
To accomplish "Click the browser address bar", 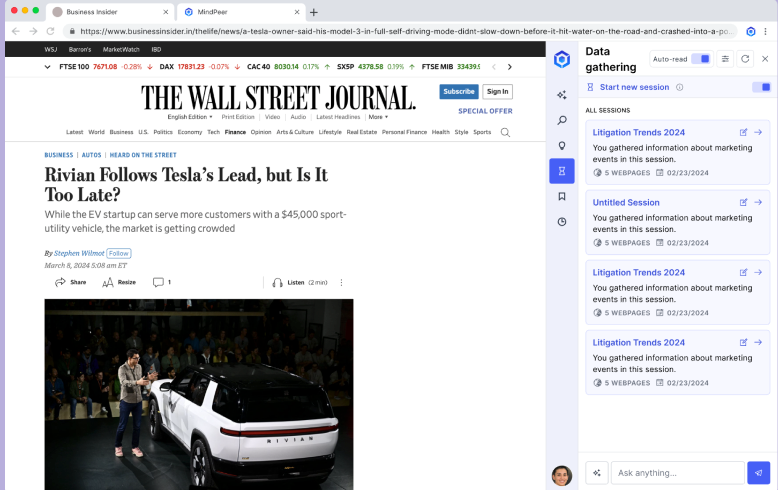I will point(400,31).
